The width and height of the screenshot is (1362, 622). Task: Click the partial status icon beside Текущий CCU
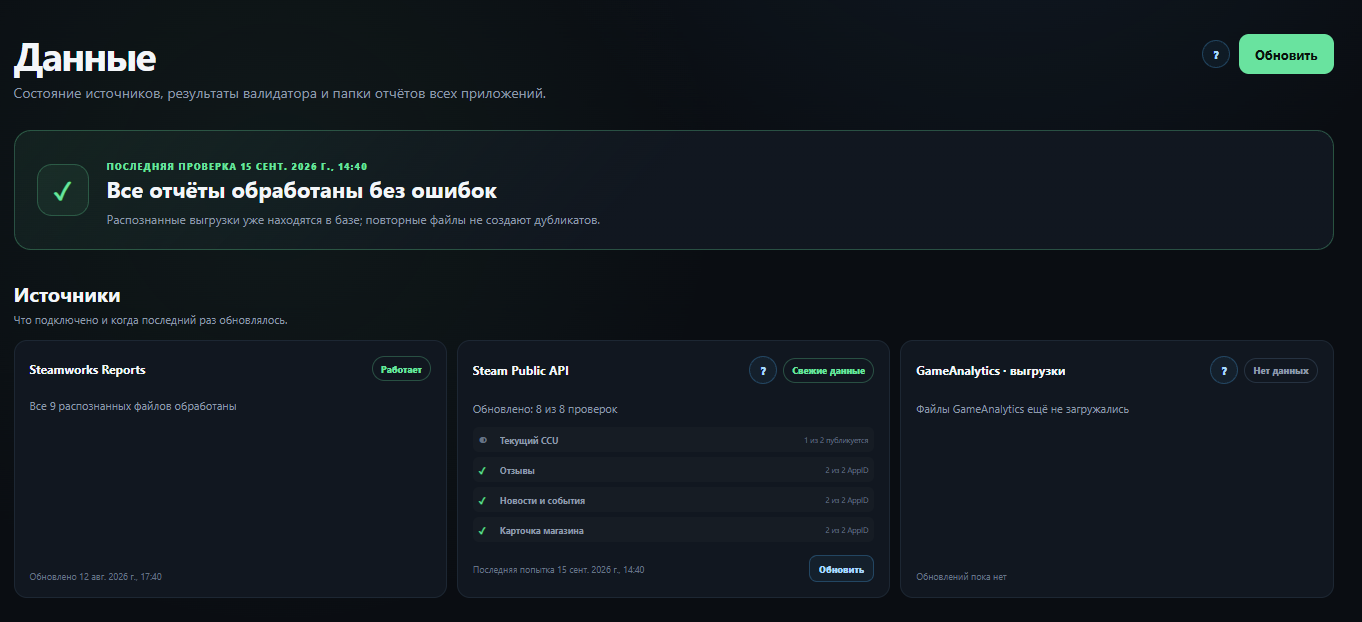click(483, 440)
